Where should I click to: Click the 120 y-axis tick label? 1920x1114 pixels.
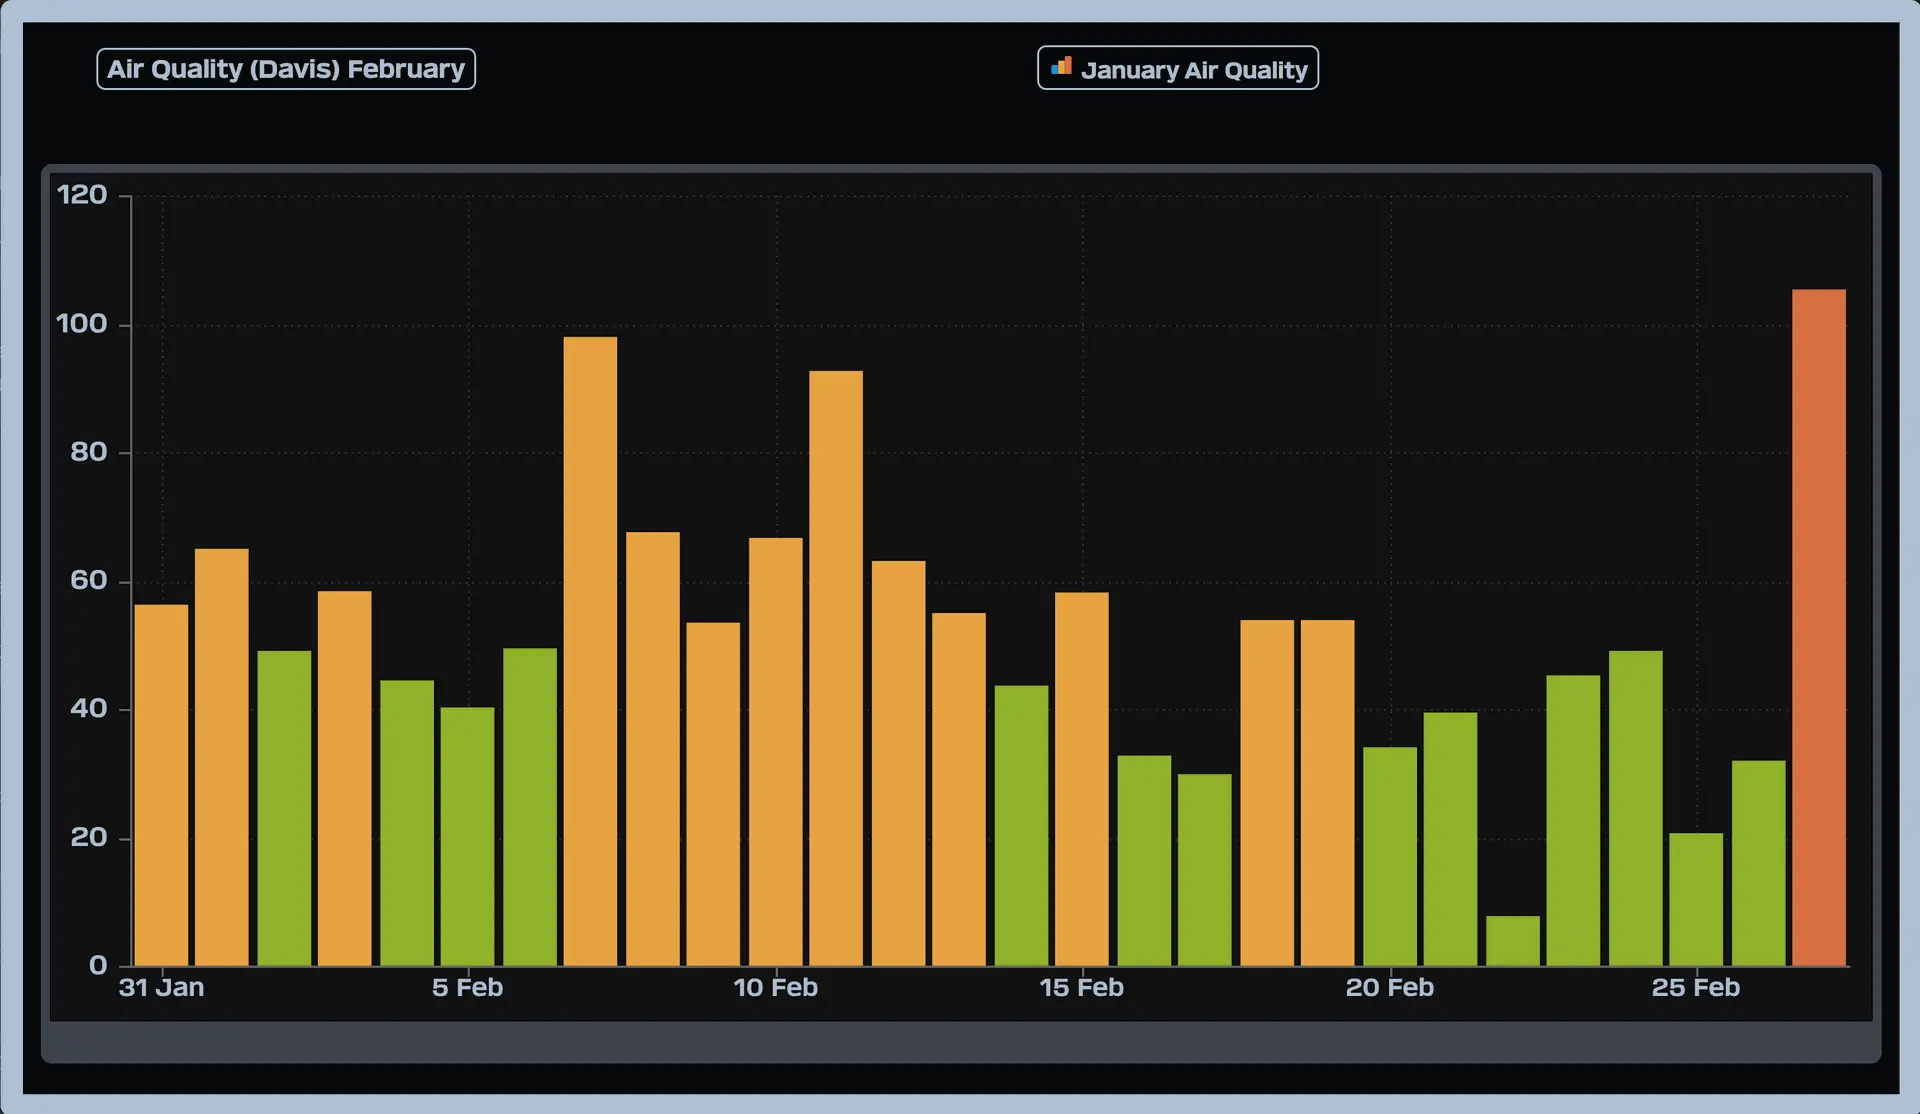coord(82,195)
